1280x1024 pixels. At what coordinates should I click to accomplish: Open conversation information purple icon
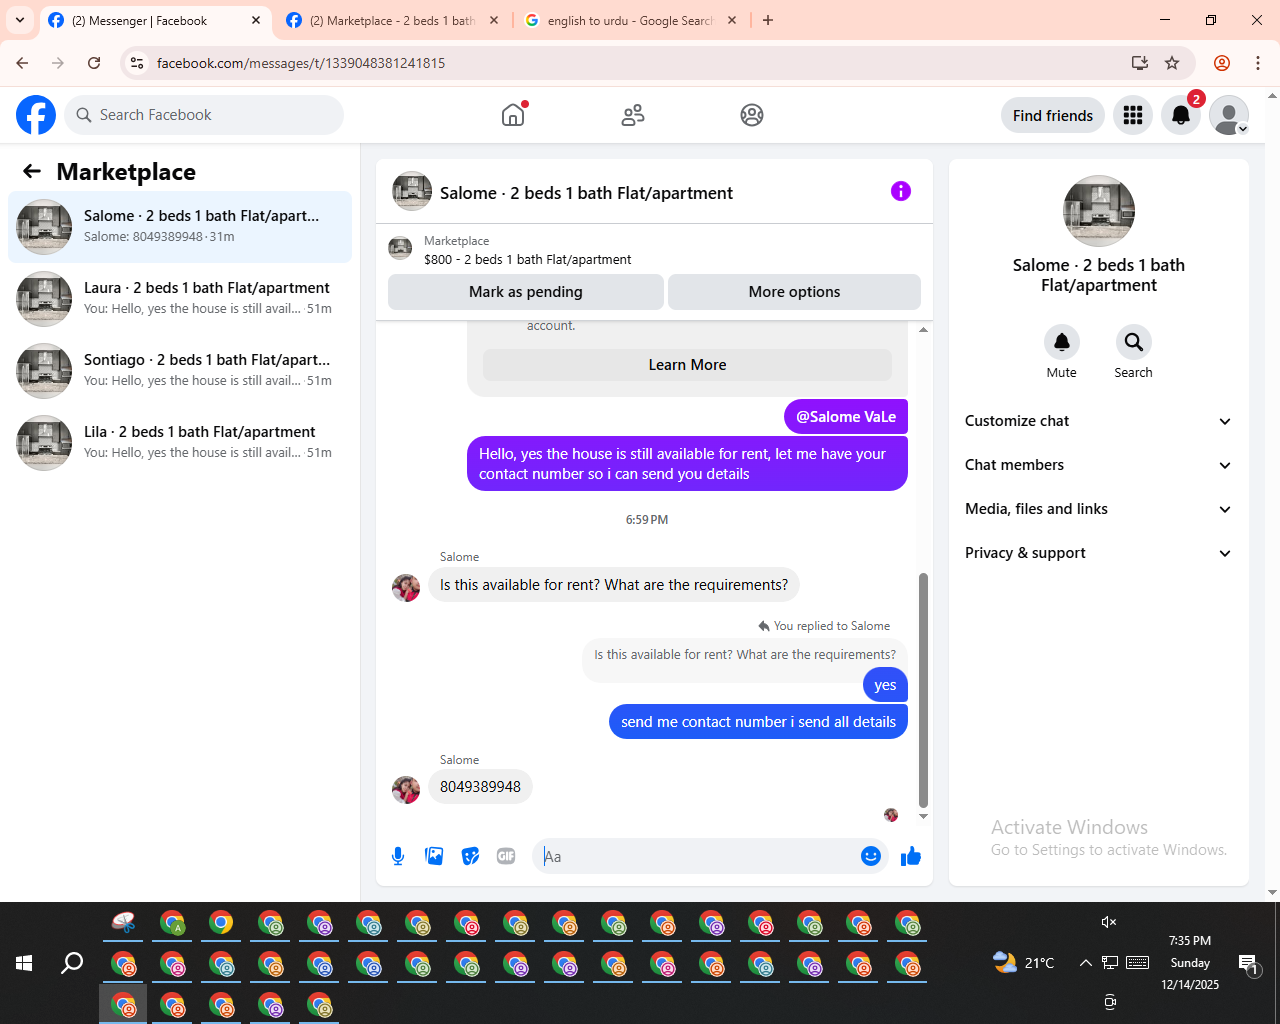click(x=901, y=191)
